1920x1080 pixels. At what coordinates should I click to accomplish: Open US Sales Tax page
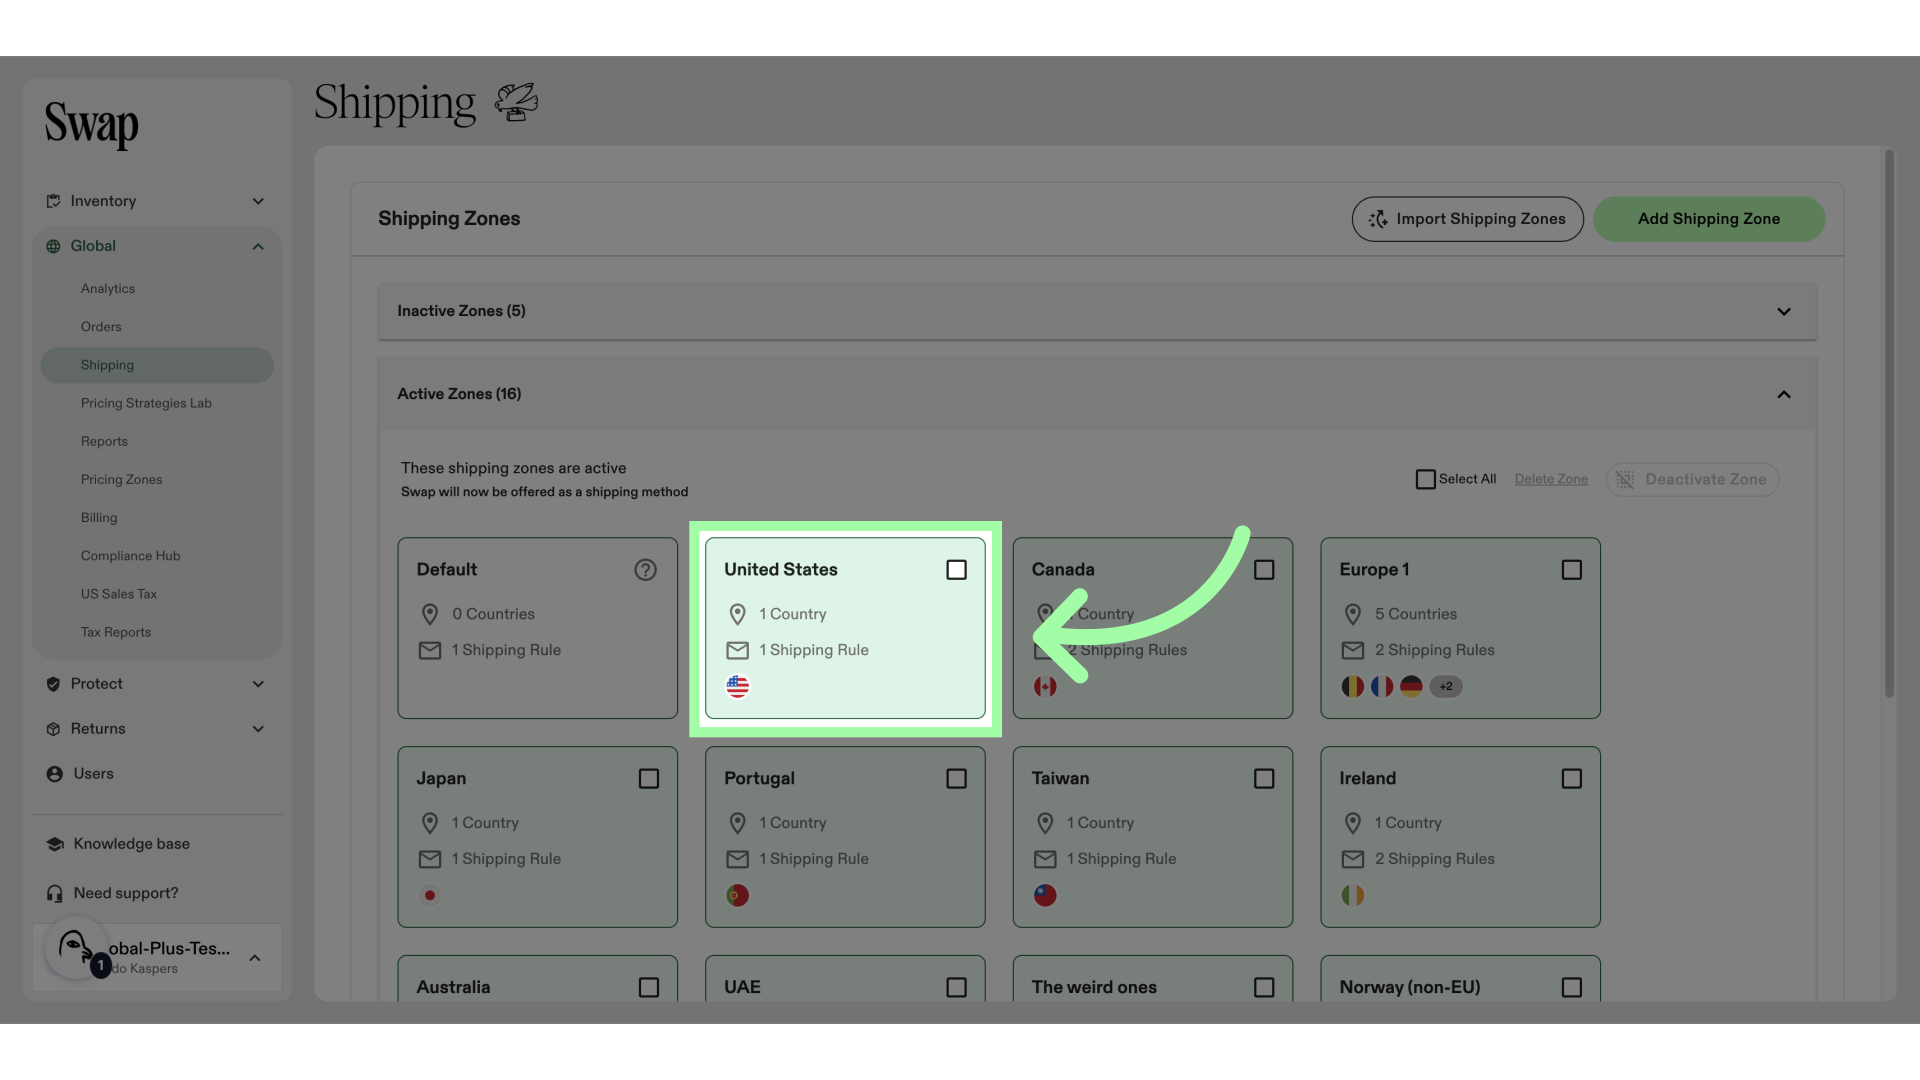coord(118,594)
